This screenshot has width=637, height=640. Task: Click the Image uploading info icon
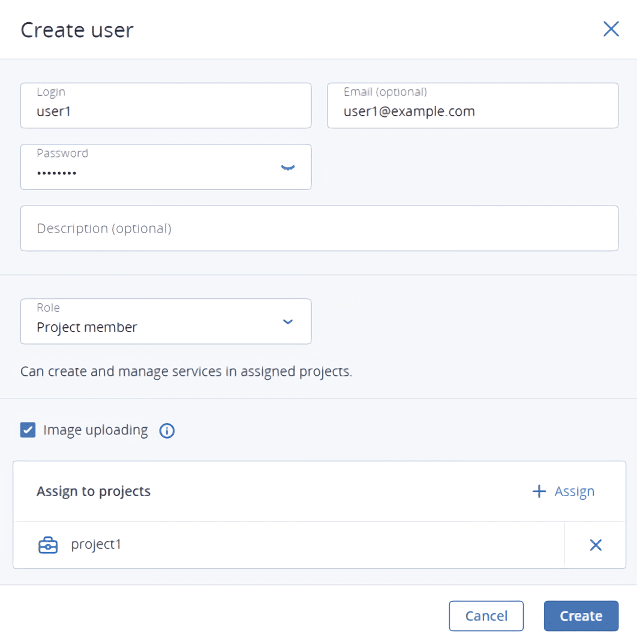tap(167, 431)
